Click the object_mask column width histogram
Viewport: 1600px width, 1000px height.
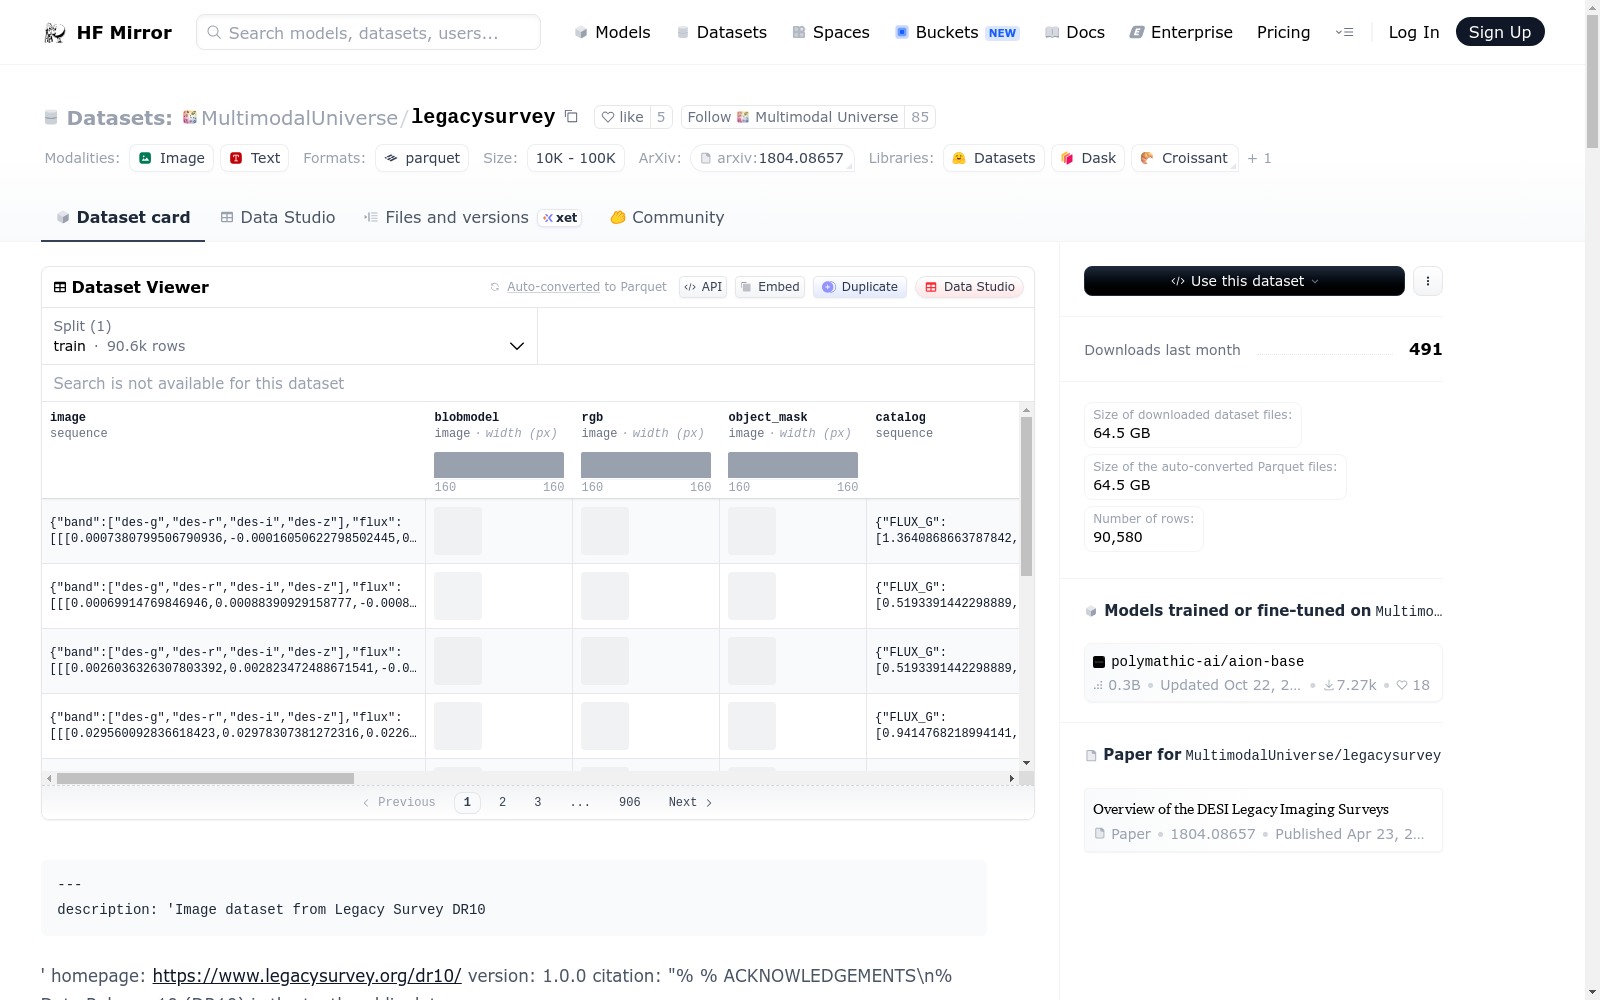[x=793, y=465]
